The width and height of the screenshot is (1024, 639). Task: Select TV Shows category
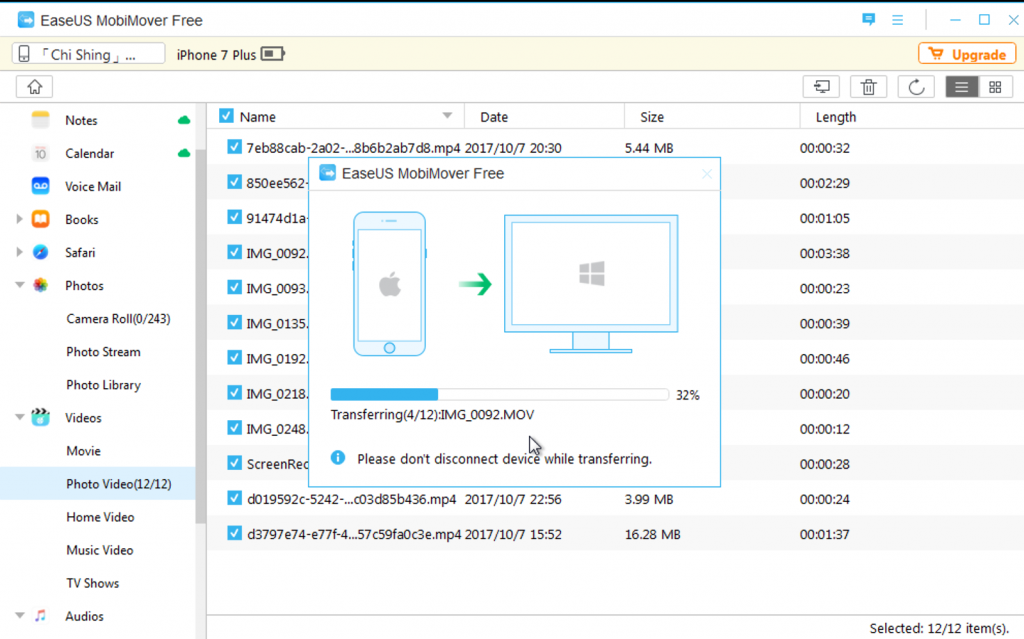[x=92, y=583]
